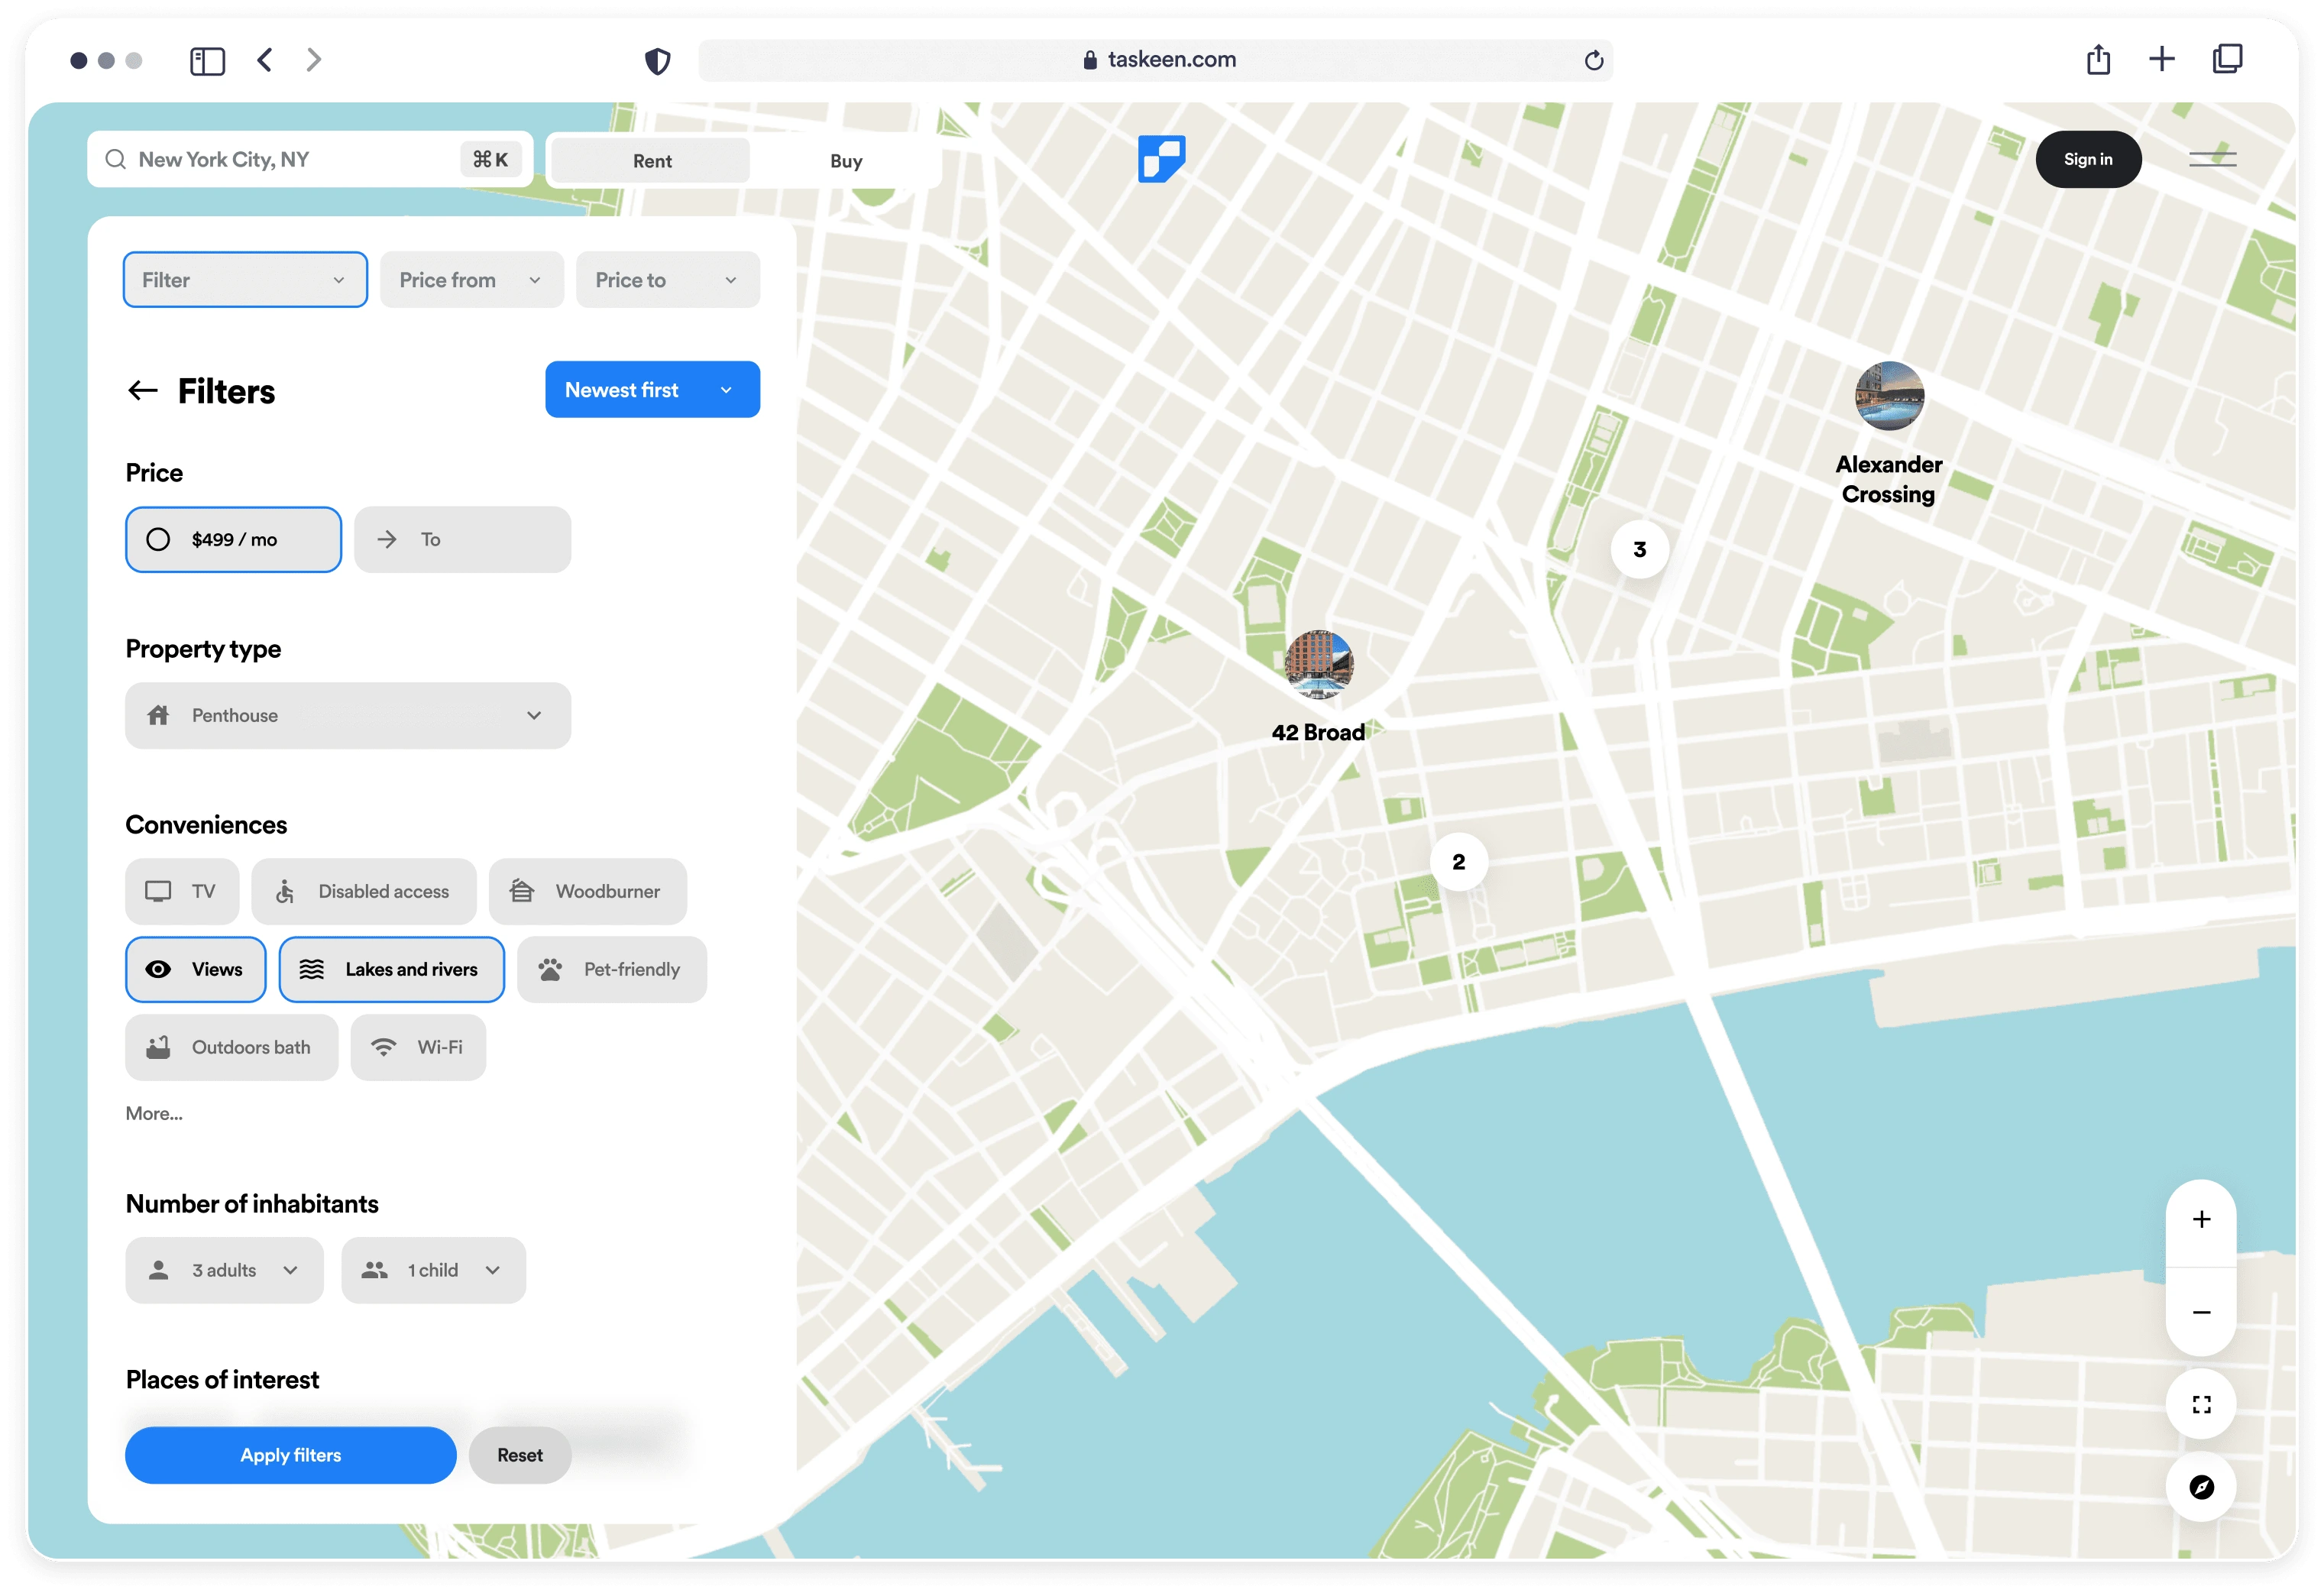The image size is (2324, 1593).
Task: Click the More... conveniences link
Action: [154, 1113]
